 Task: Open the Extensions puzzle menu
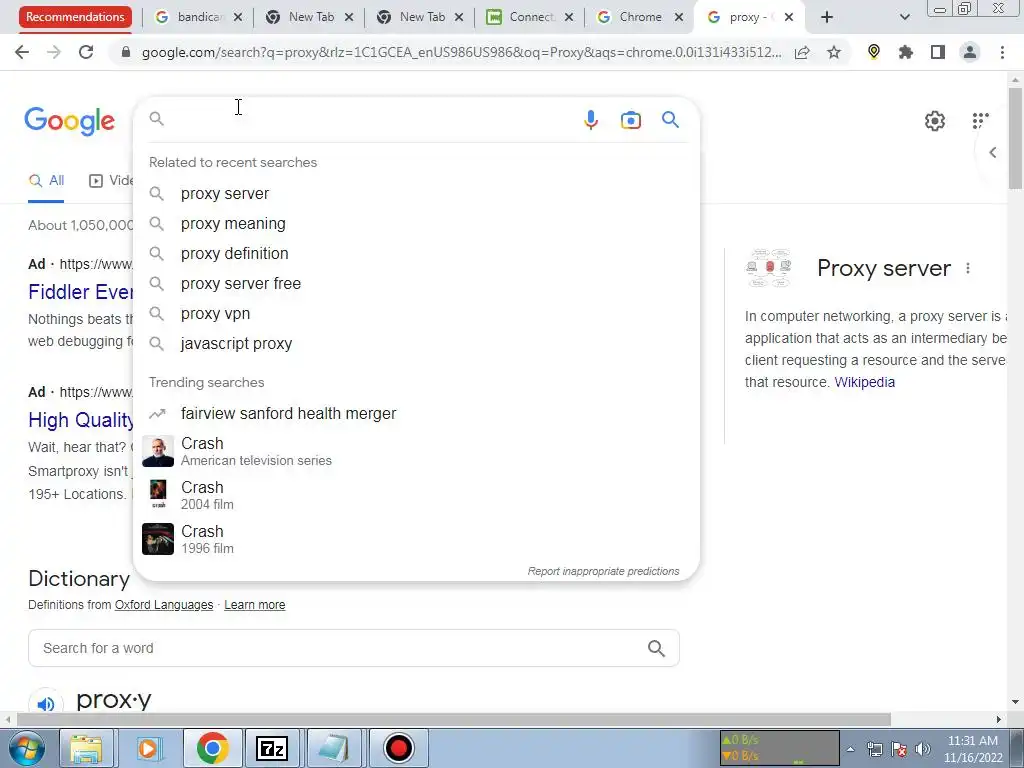(x=906, y=52)
